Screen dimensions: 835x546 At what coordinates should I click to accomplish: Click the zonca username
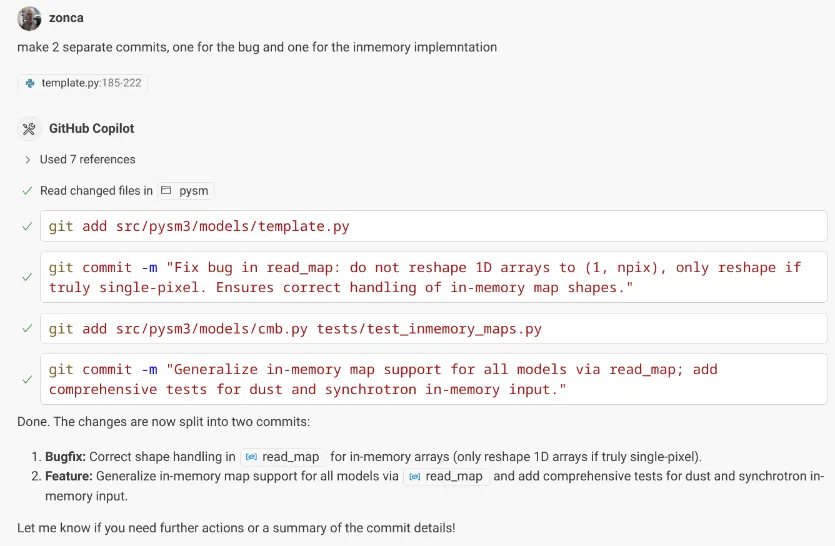pyautogui.click(x=66, y=18)
